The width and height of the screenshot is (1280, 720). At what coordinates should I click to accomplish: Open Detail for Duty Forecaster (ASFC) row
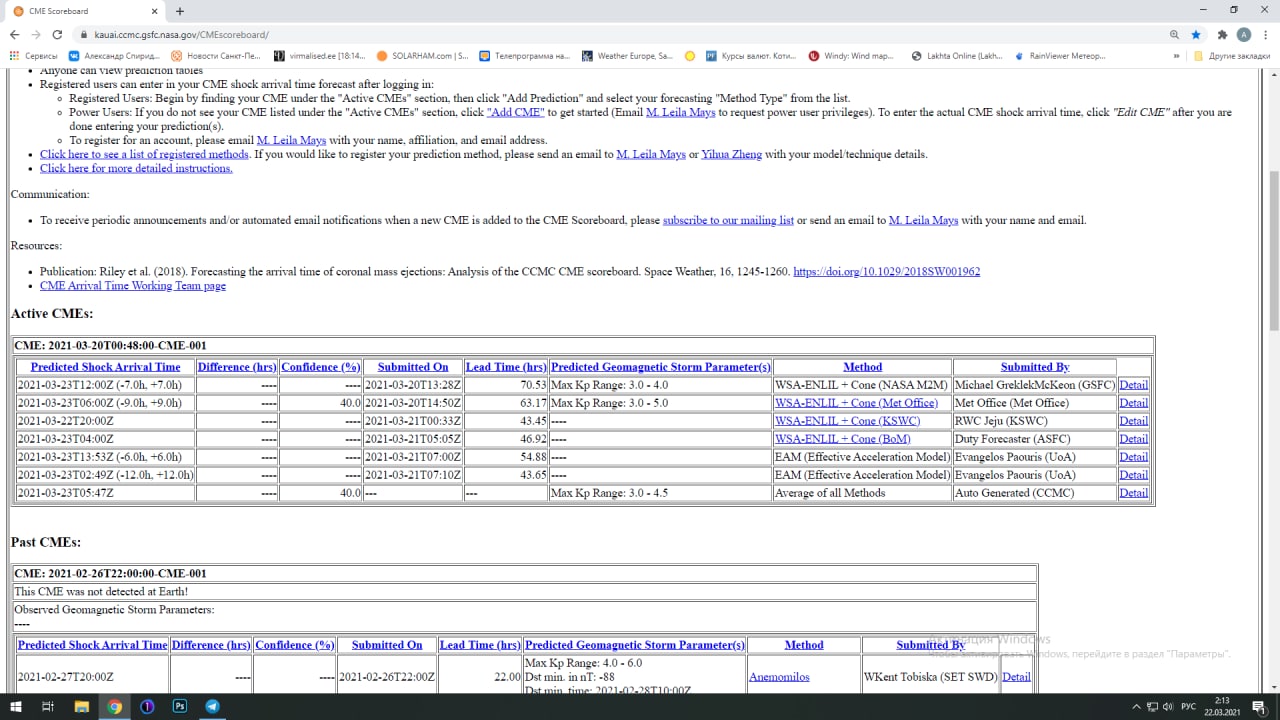[1133, 439]
